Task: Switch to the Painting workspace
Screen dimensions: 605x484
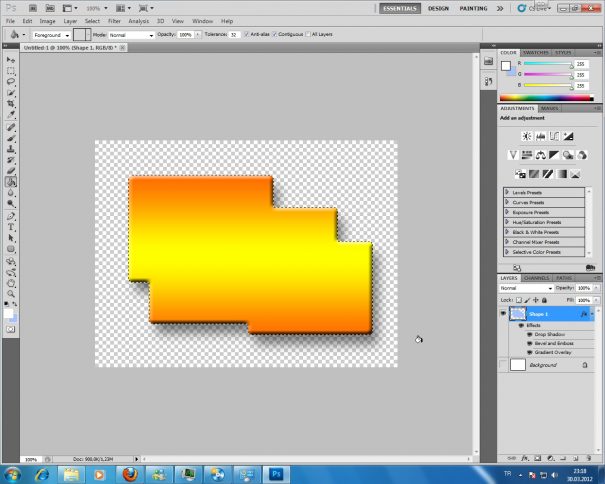Action: pyautogui.click(x=473, y=8)
